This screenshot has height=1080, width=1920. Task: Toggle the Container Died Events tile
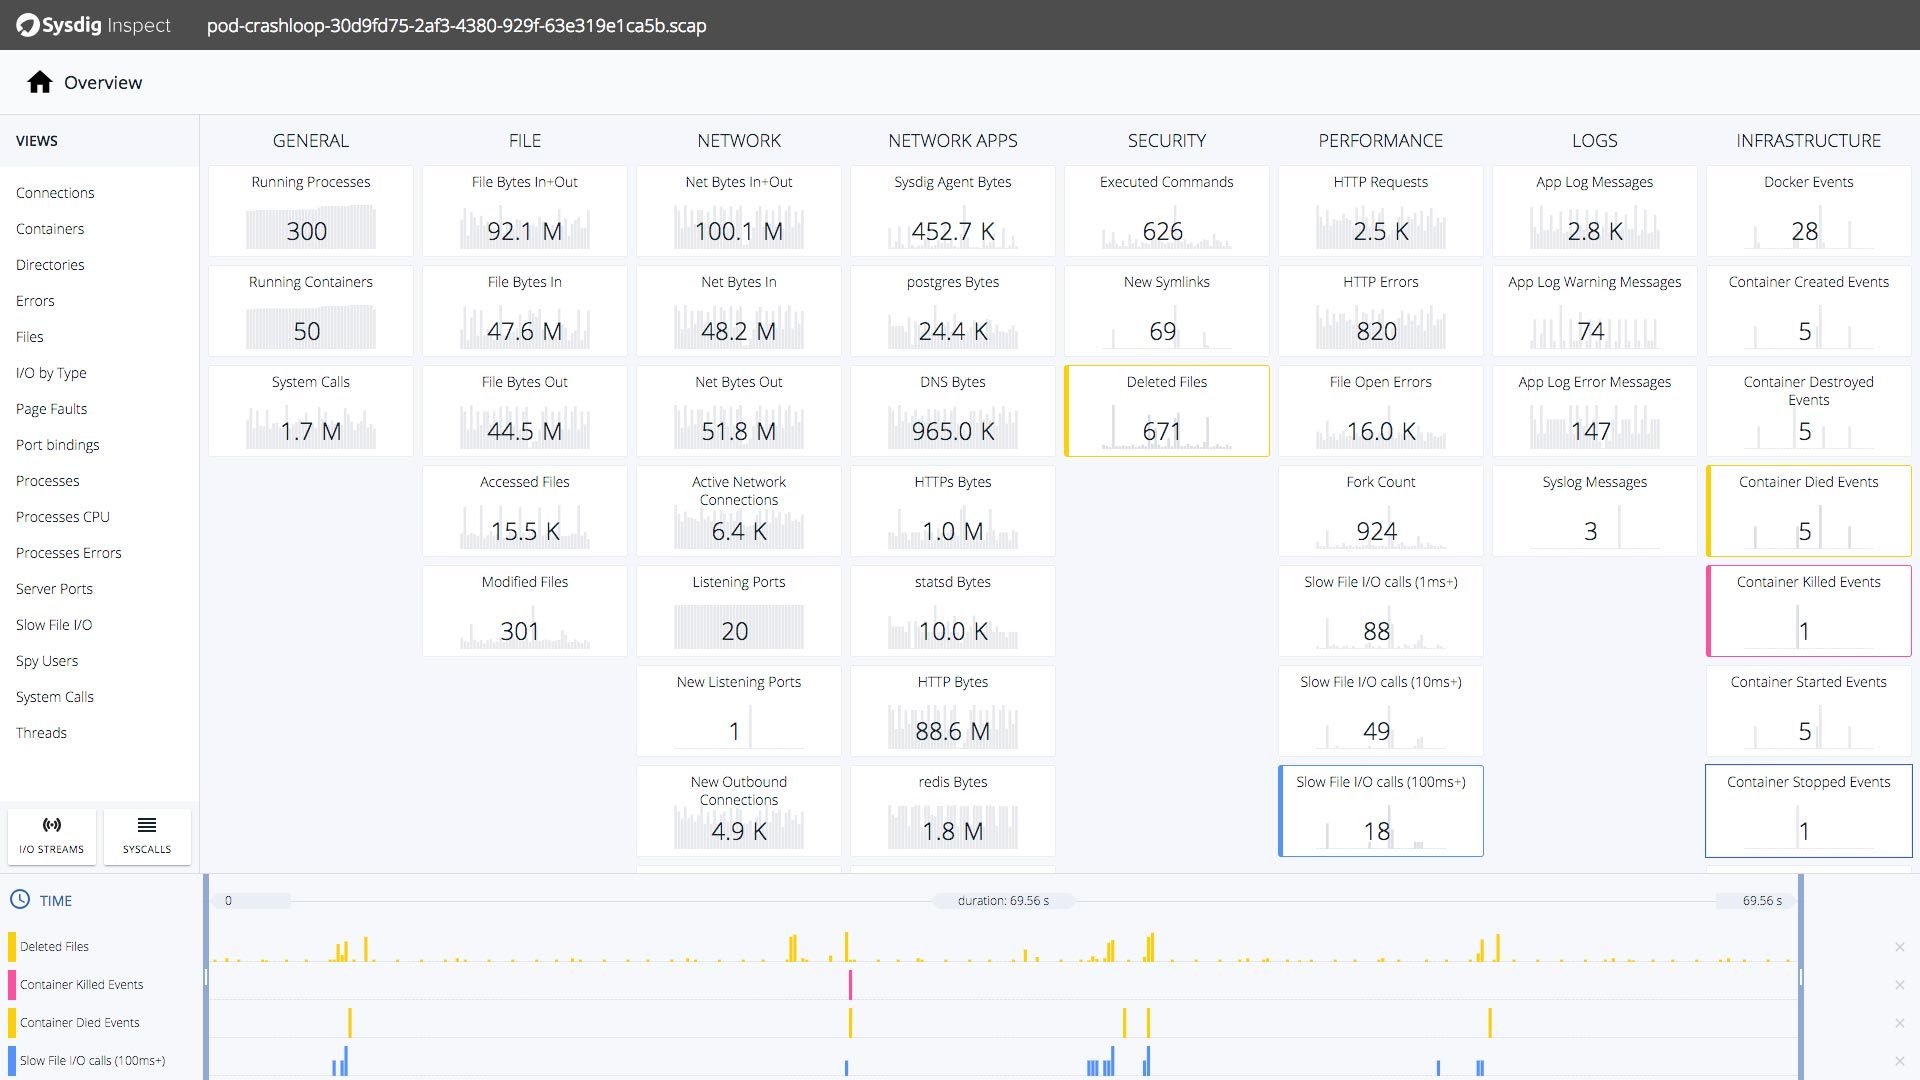(1808, 511)
